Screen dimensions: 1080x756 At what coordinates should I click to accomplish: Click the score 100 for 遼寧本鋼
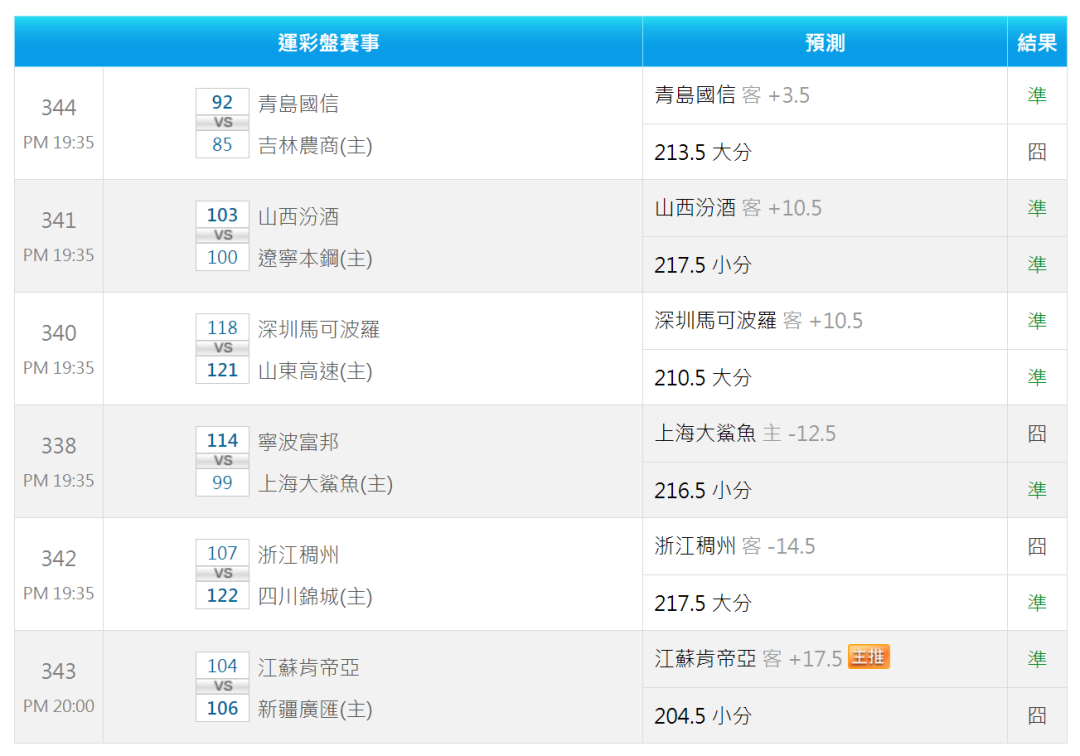[x=222, y=258]
